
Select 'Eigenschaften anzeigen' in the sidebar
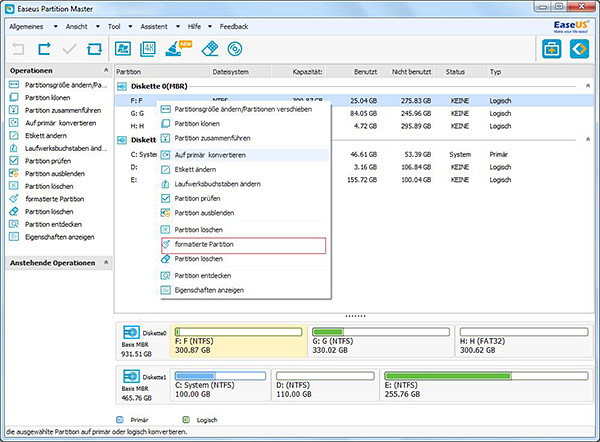coord(52,237)
